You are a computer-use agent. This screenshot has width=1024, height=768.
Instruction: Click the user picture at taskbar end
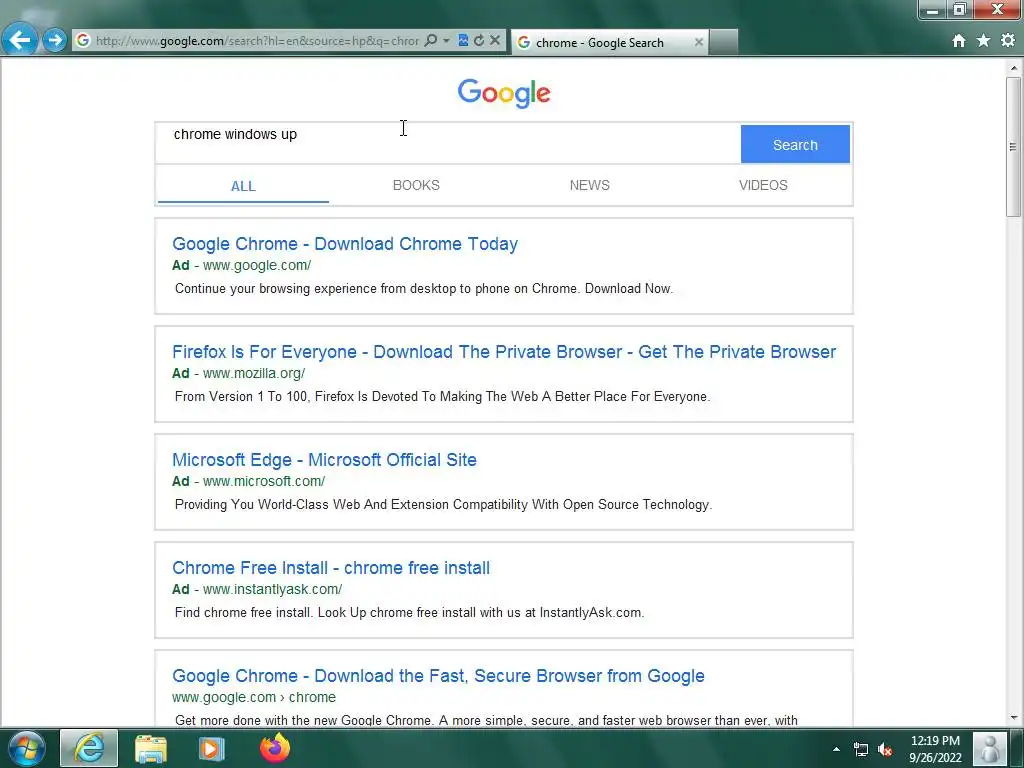point(990,748)
